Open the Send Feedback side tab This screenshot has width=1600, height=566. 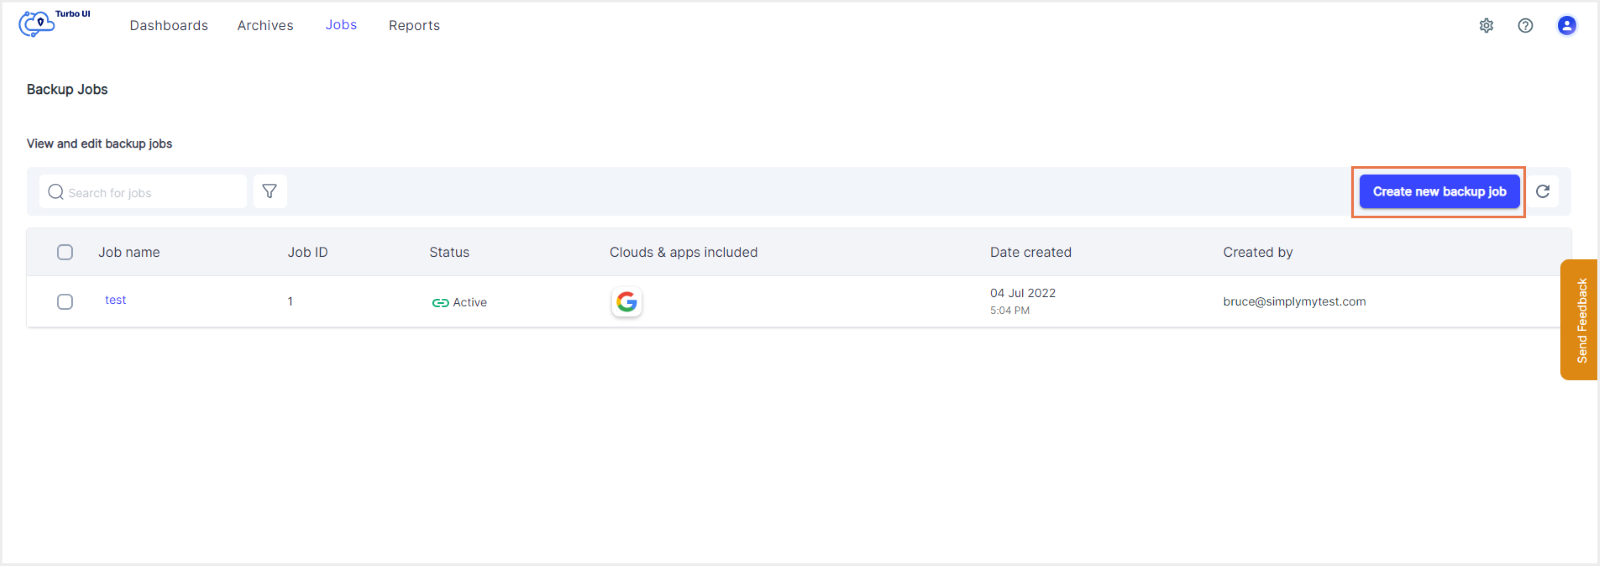[x=1579, y=320]
